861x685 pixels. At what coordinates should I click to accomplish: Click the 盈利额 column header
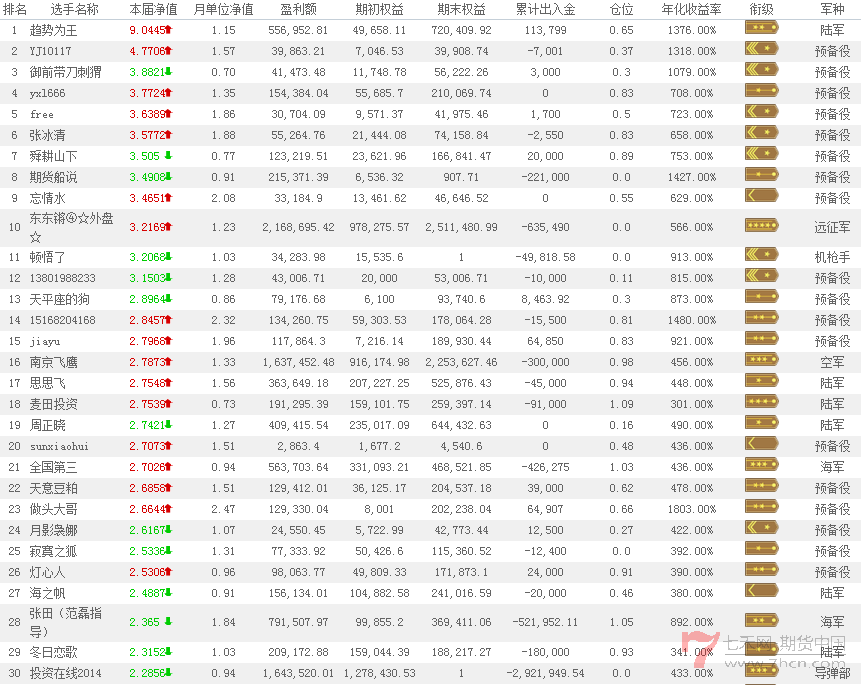(x=298, y=9)
